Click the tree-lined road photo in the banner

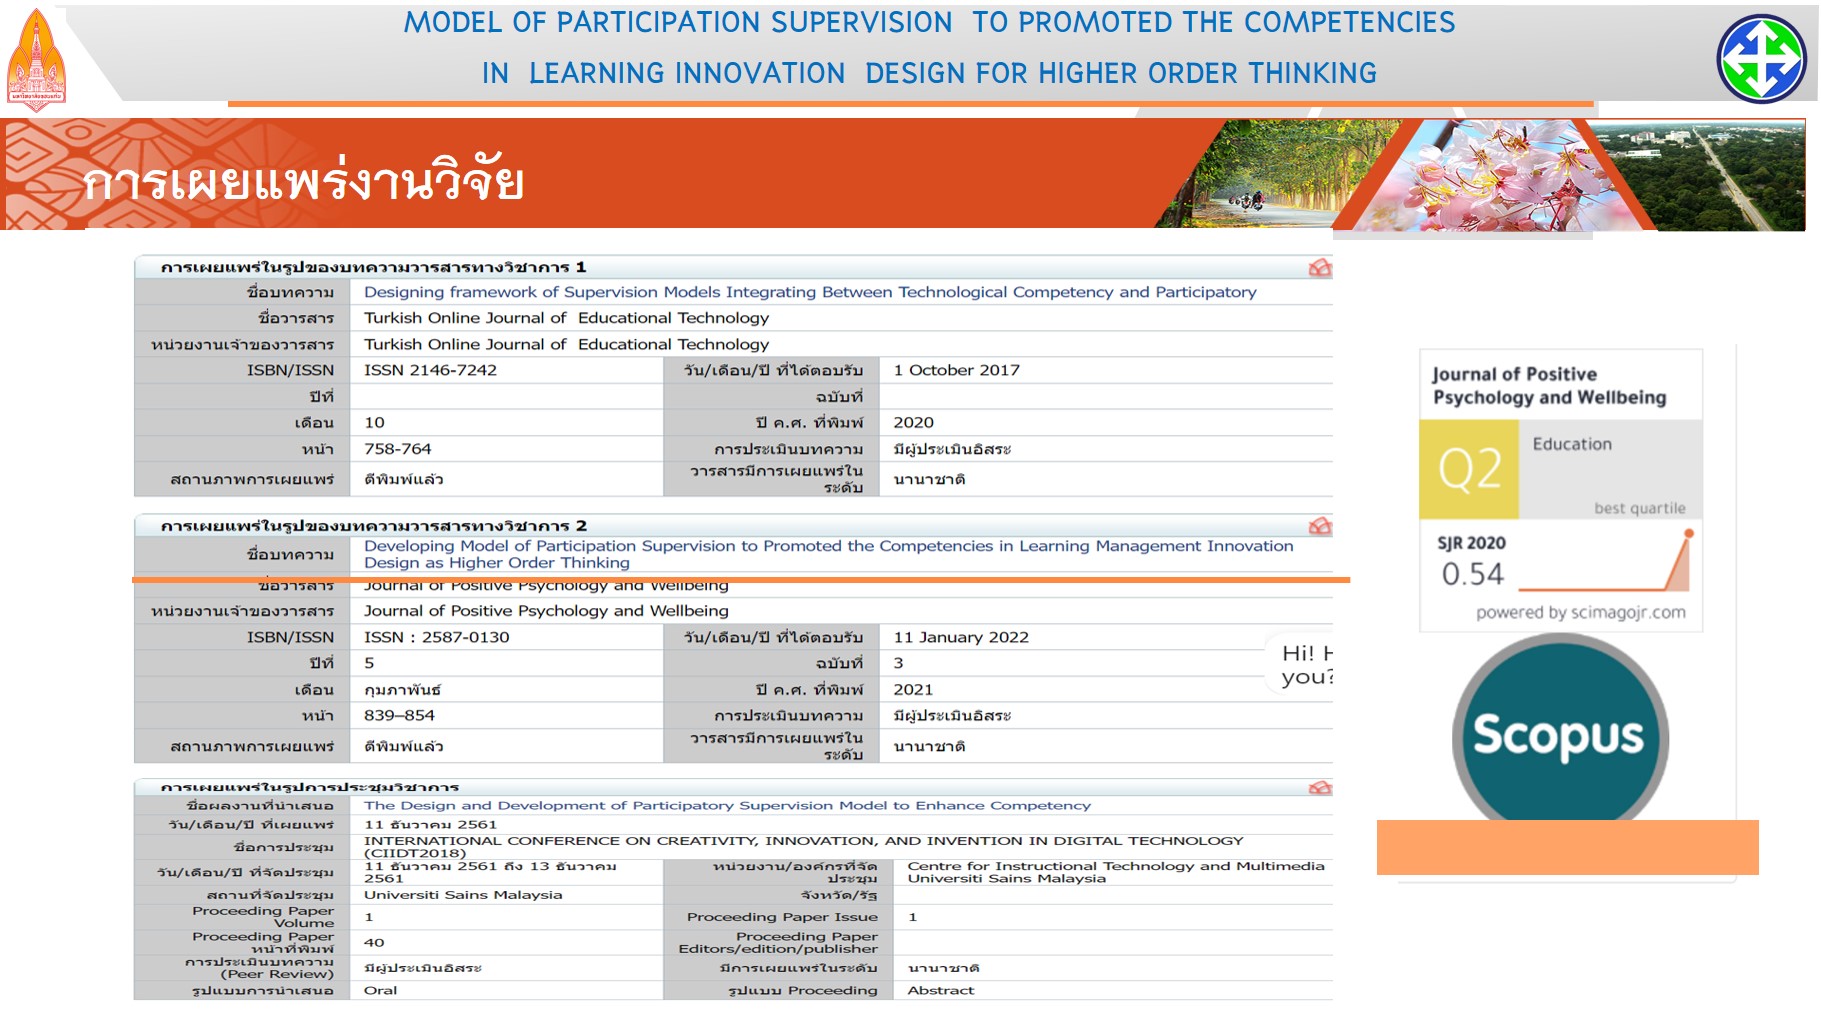pos(1280,173)
